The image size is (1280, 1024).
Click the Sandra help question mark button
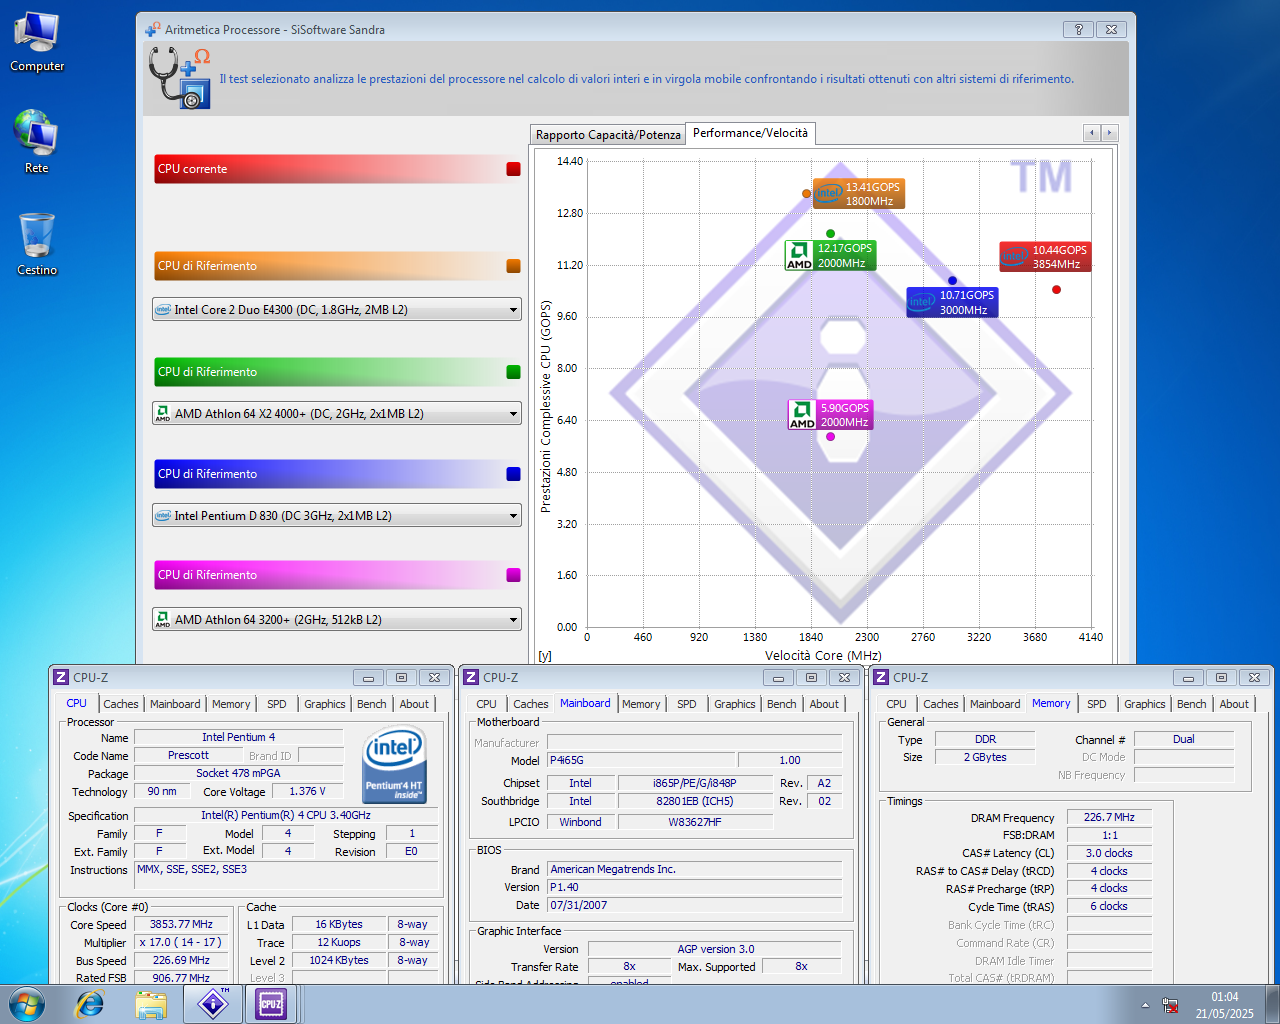click(x=1078, y=30)
